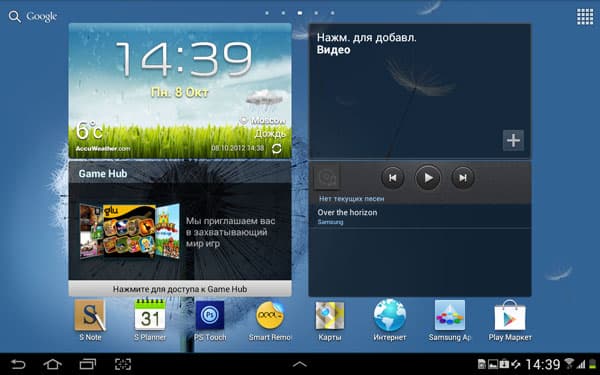Switch to the first home page dot
Image resolution: width=600 pixels, height=375 pixels.
point(267,13)
